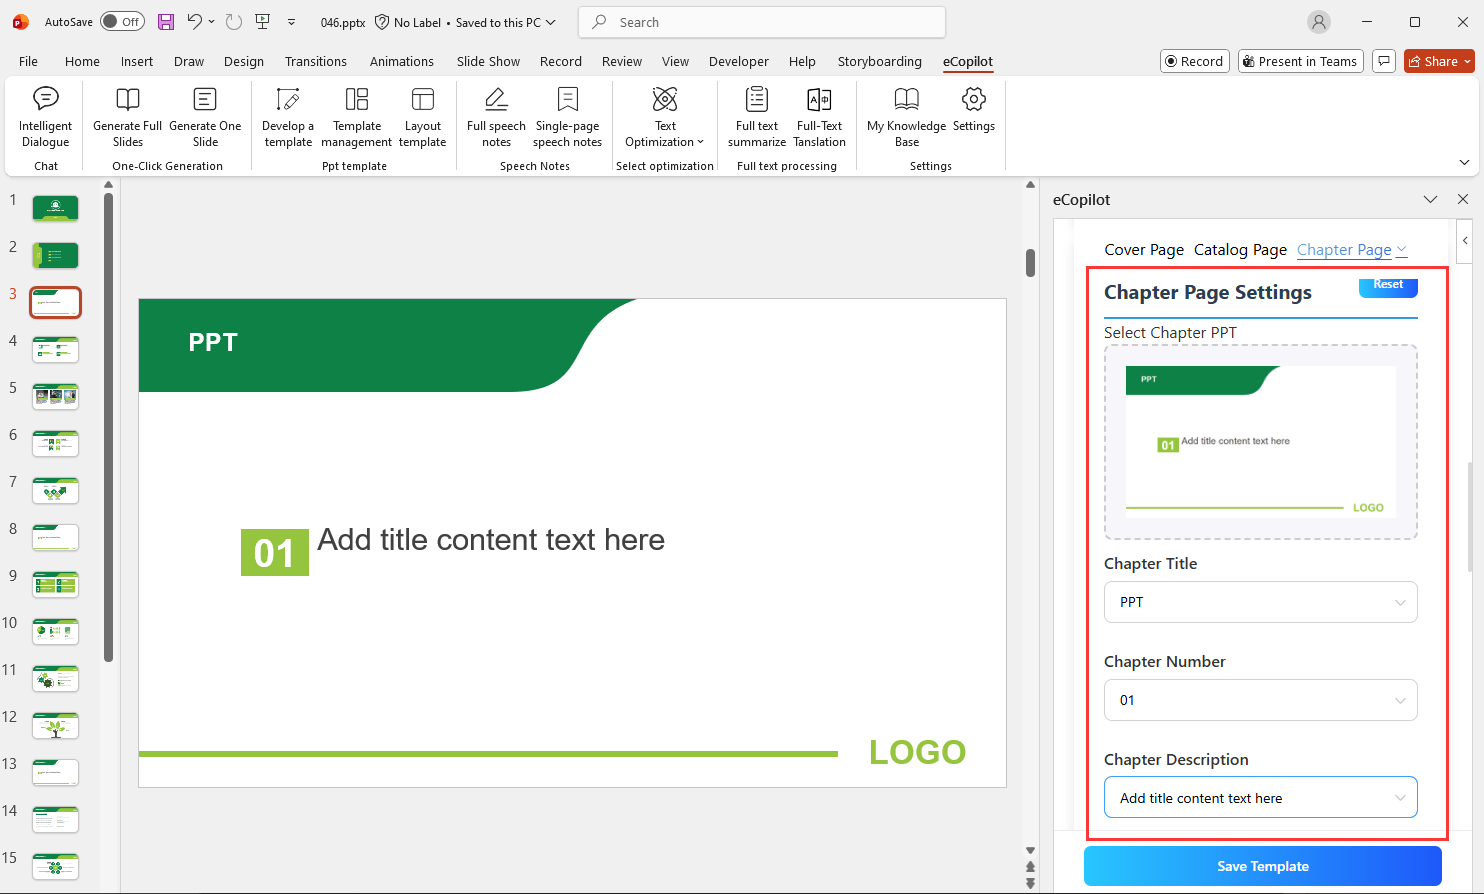Switch to the Home tab
Screen dimensions: 1484x894
(x=82, y=61)
